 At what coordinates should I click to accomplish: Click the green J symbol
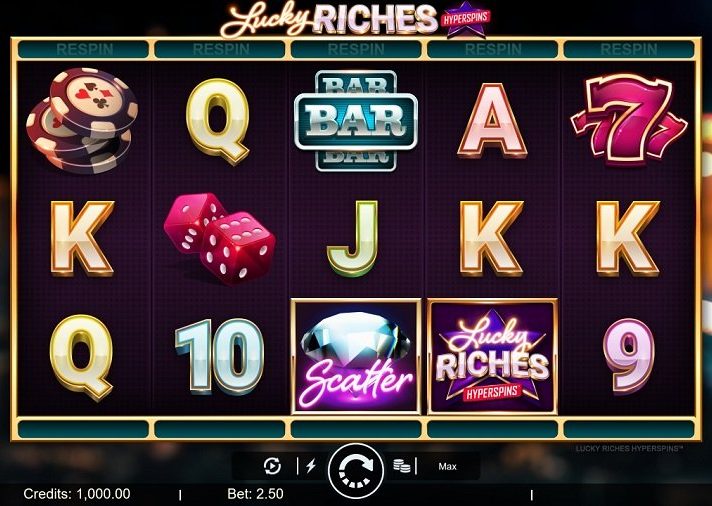(353, 238)
